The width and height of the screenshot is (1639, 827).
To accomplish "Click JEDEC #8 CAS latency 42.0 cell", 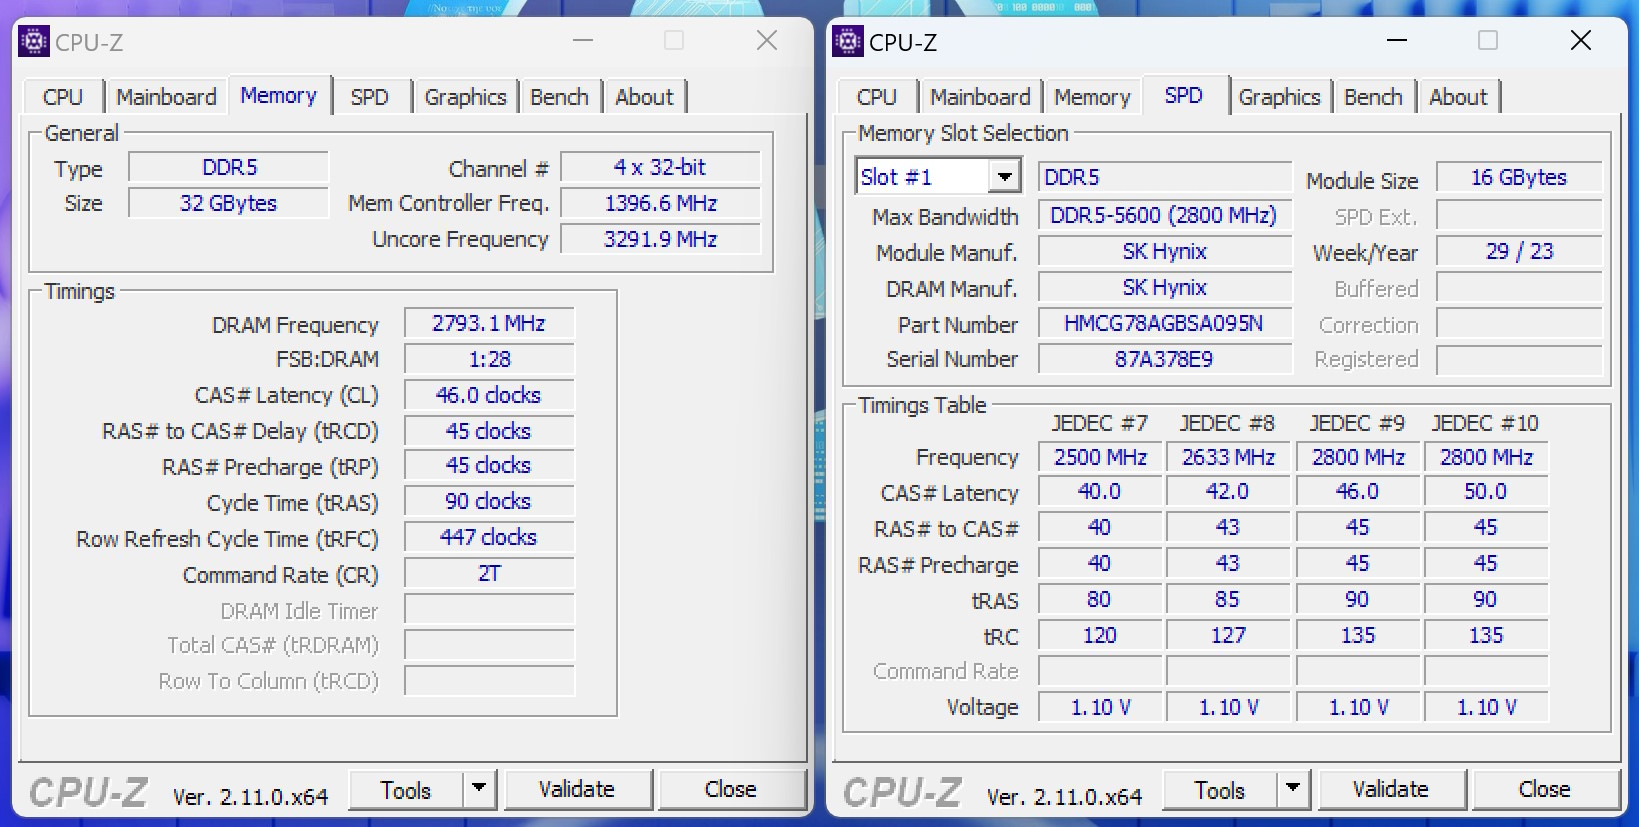I will tap(1228, 491).
